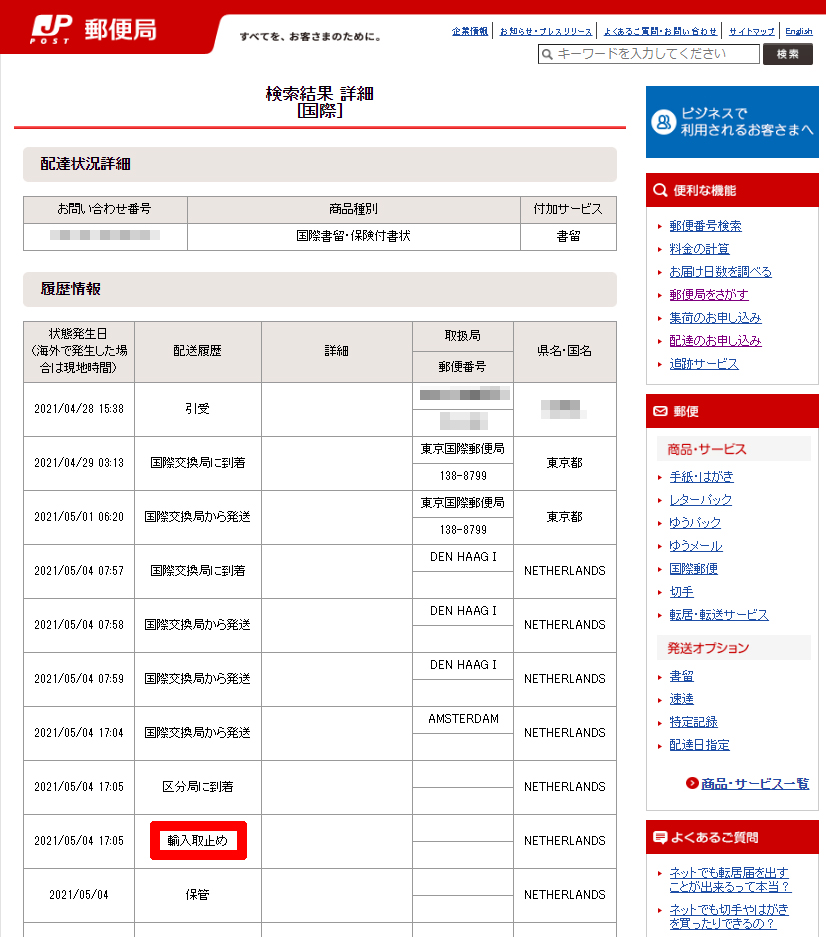
Task: Open お届け日数を調べる link
Action: pos(720,272)
